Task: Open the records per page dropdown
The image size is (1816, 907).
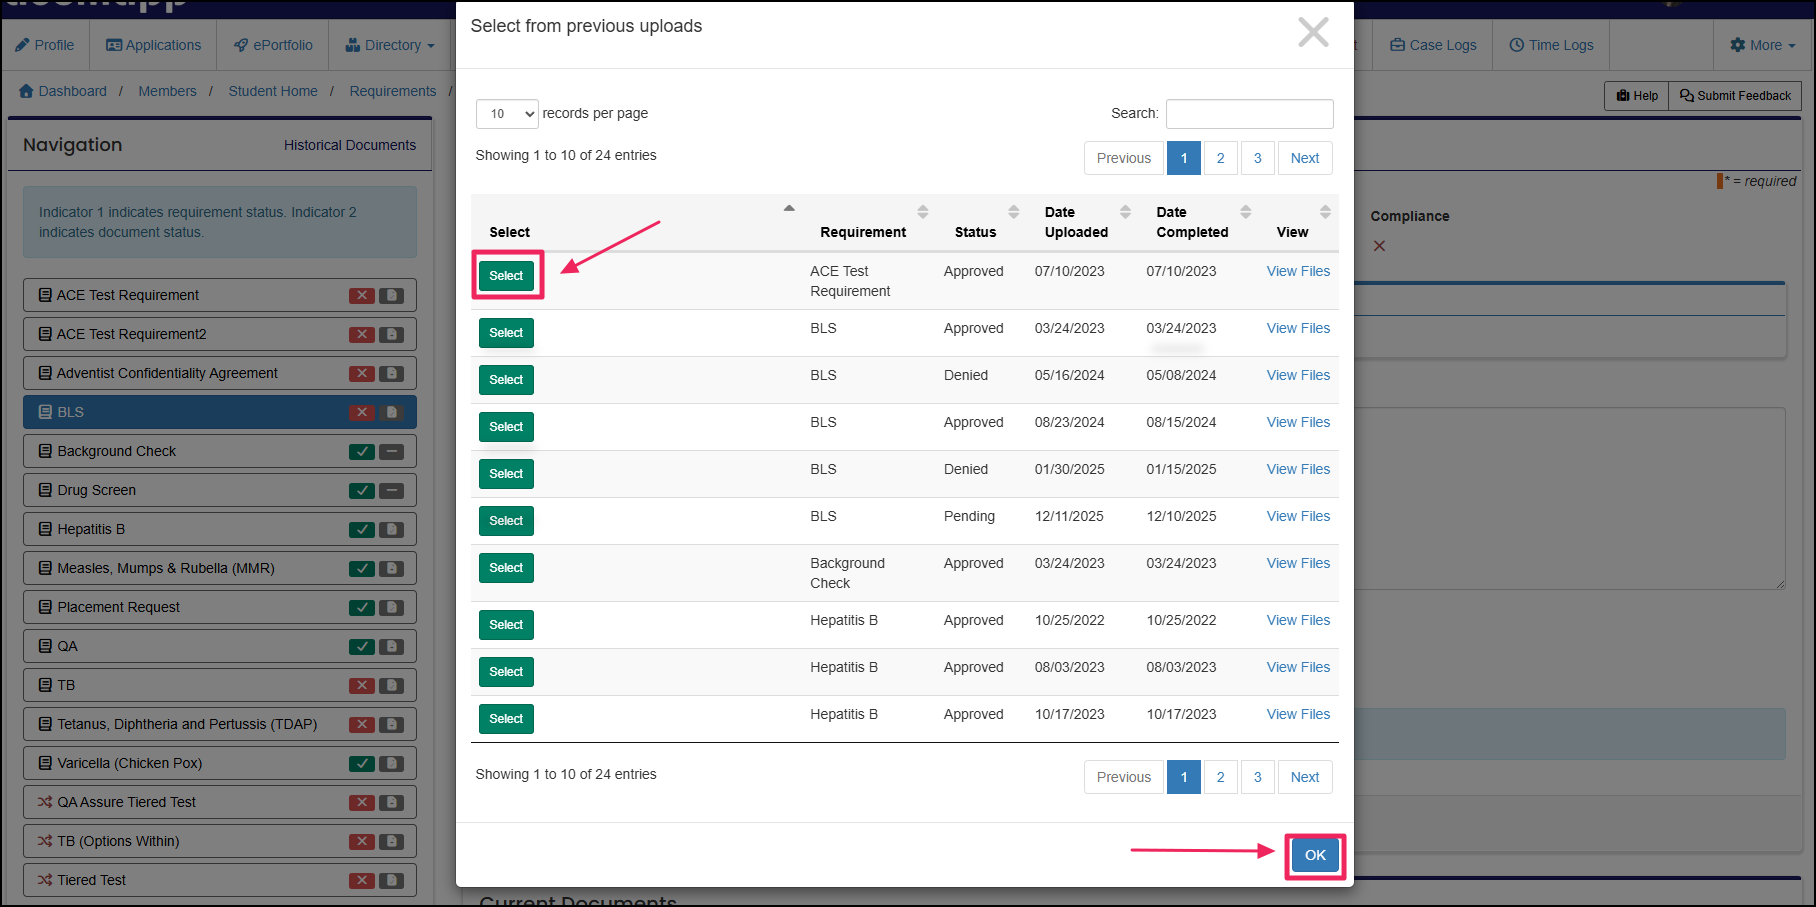Action: pyautogui.click(x=507, y=113)
